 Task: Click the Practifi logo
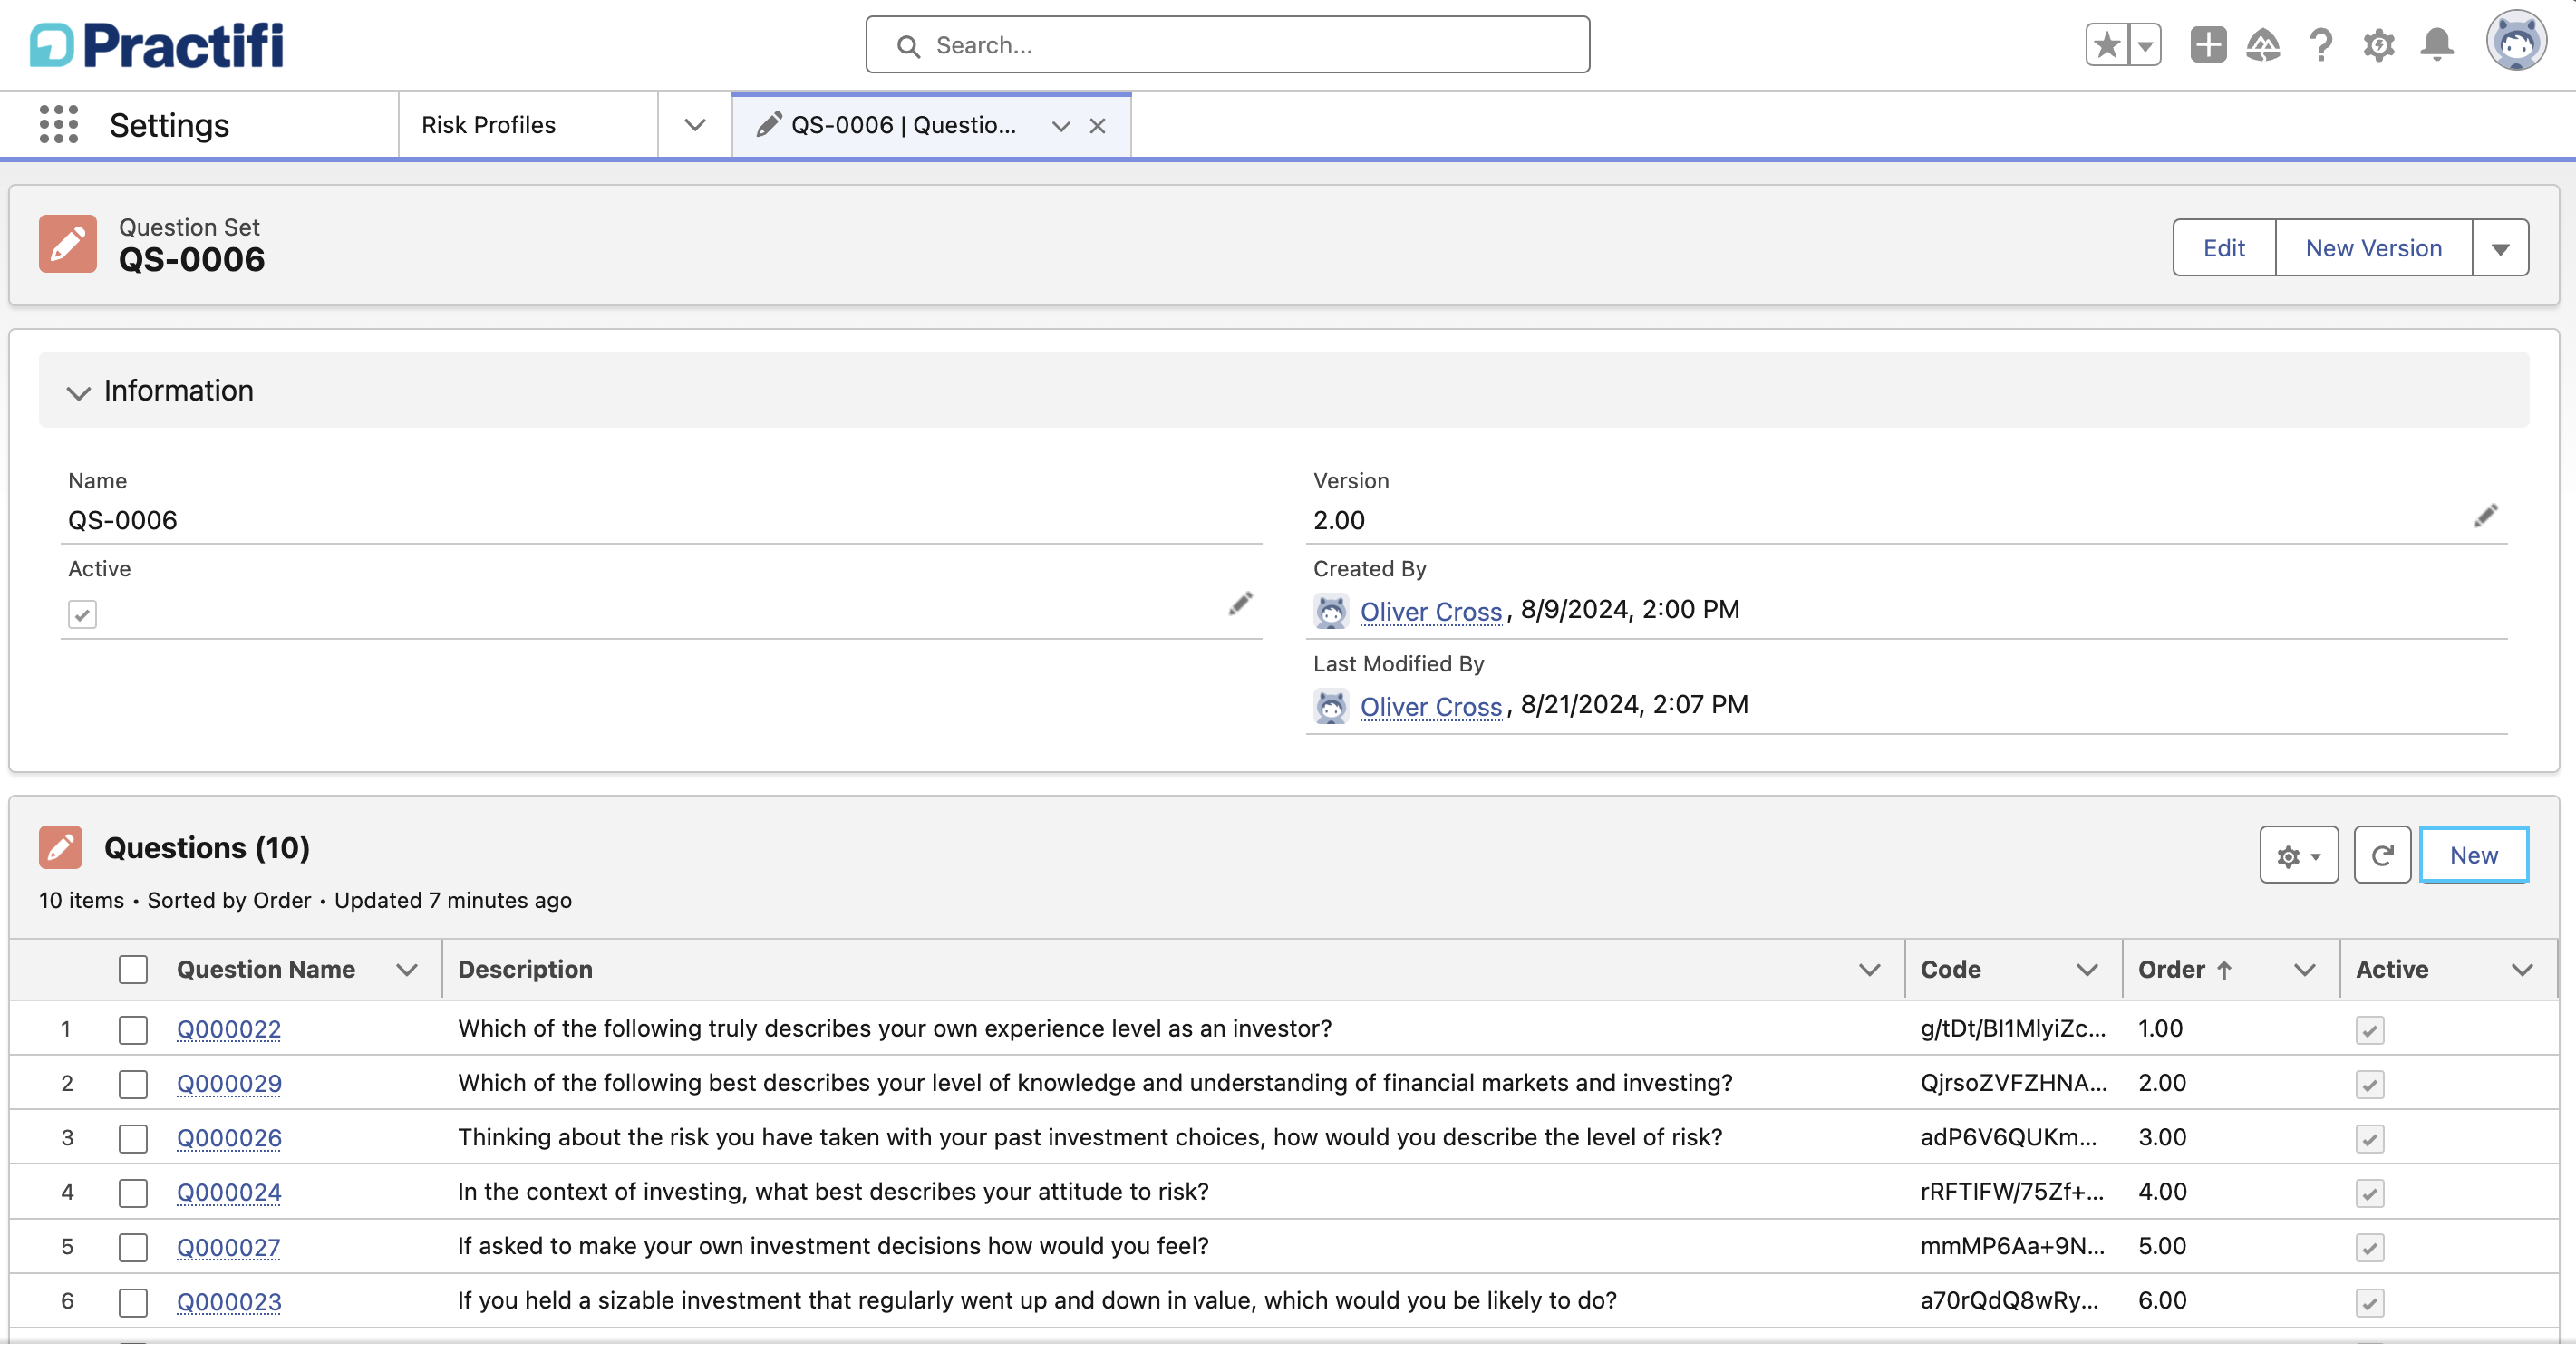pyautogui.click(x=157, y=45)
